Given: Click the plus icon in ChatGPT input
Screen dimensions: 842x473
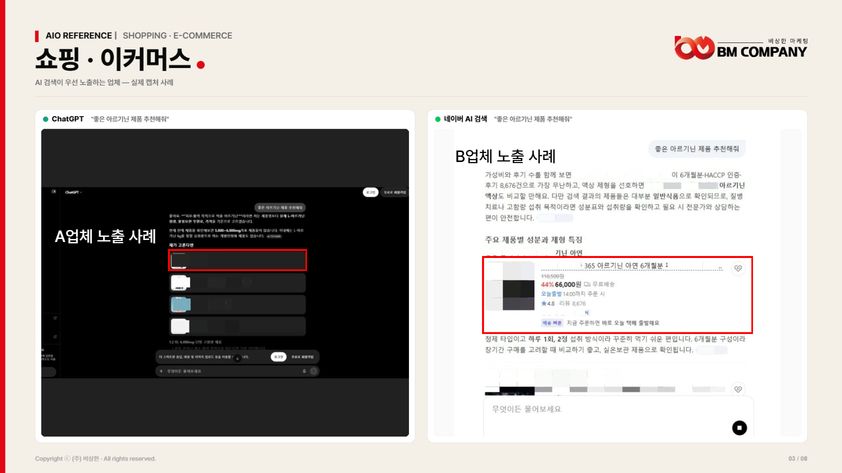Looking at the screenshot, I should pyautogui.click(x=161, y=371).
